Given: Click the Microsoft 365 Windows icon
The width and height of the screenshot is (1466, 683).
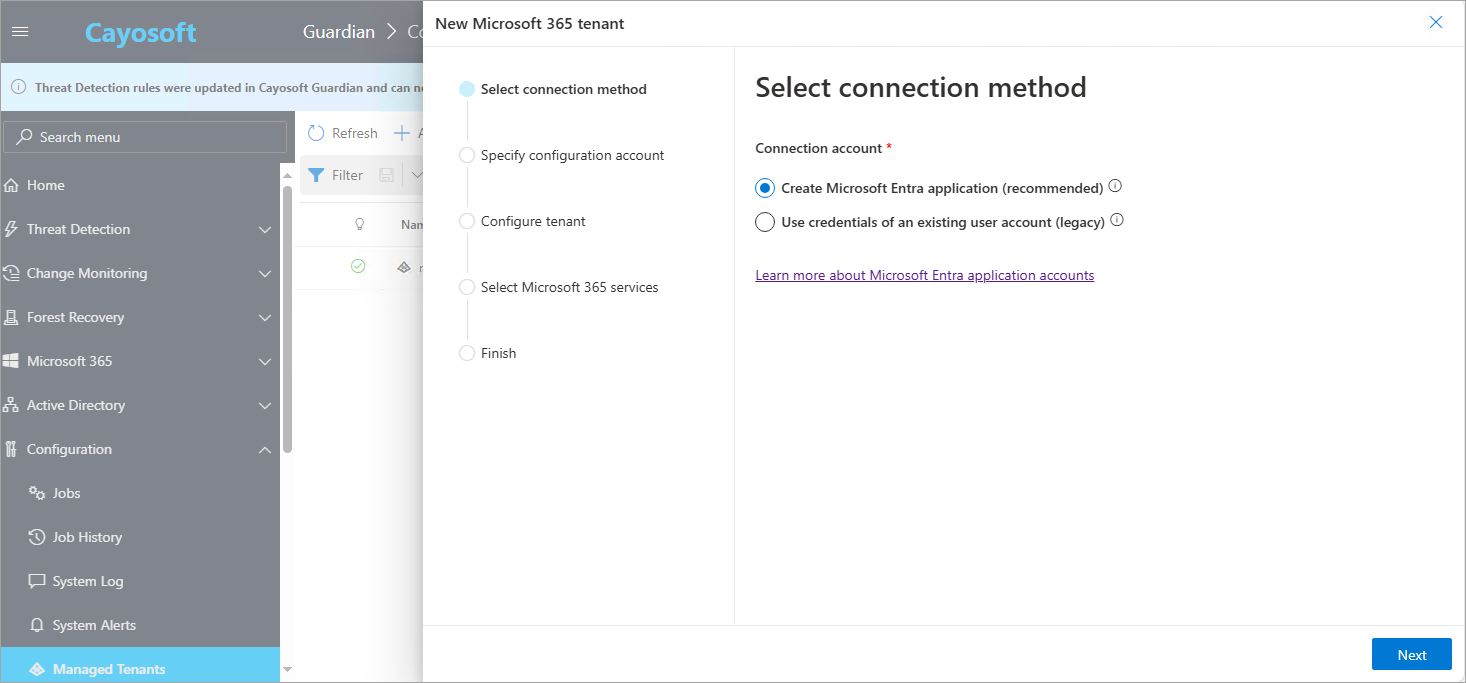Looking at the screenshot, I should 11,361.
